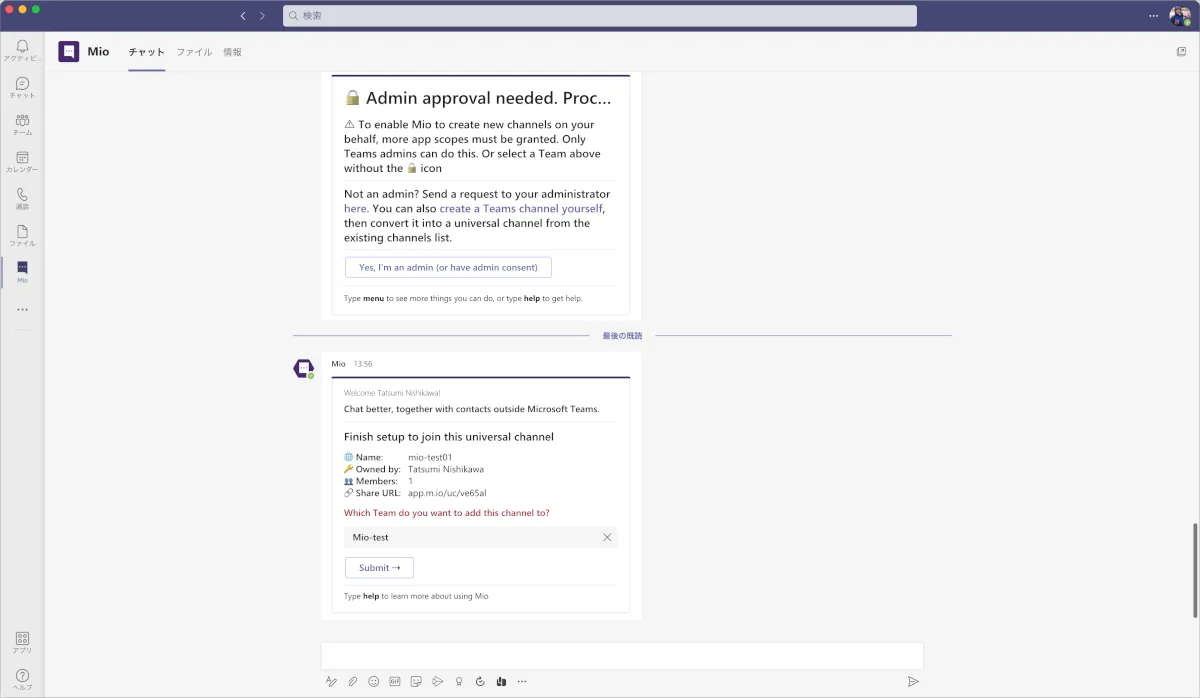The height and width of the screenshot is (698, 1200).
Task: Click the channel name mio-test01
Action: coord(430,457)
